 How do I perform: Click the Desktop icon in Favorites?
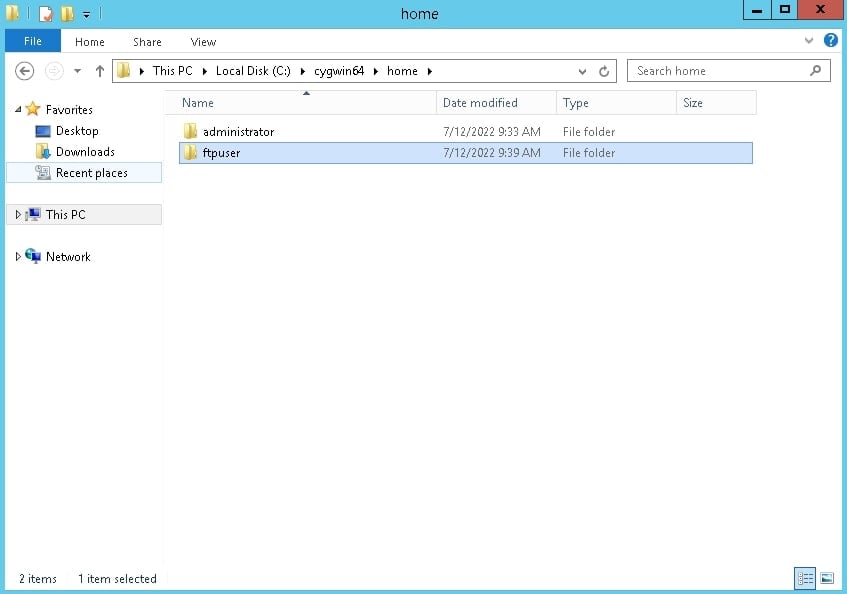tap(43, 131)
